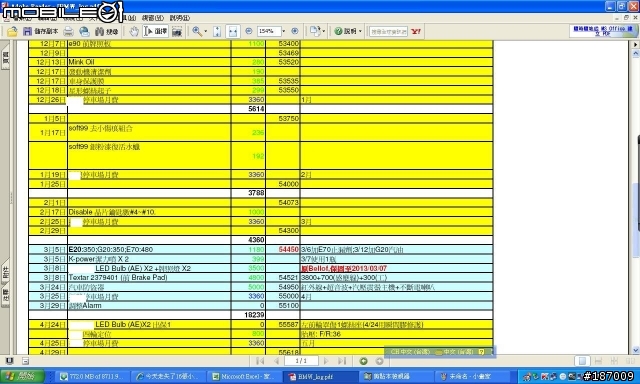Click the 154% zoom percentage field
The width and height of the screenshot is (640, 384).
tap(269, 31)
